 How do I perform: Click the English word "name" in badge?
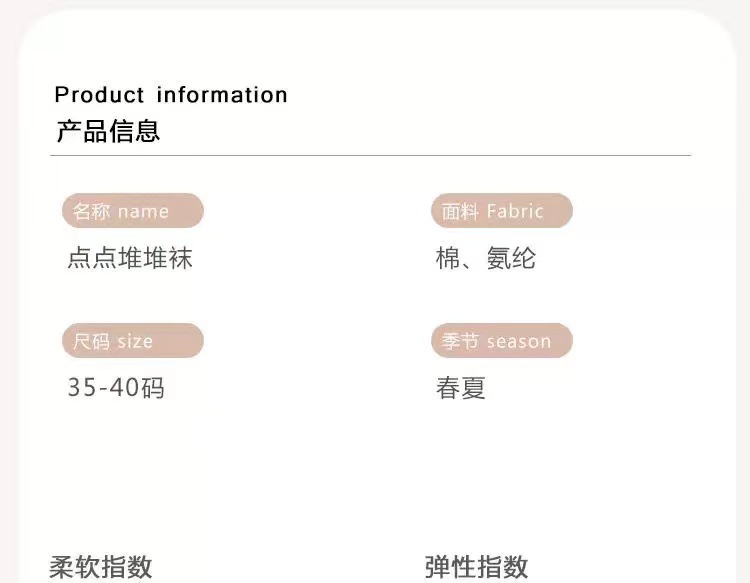click(x=143, y=211)
